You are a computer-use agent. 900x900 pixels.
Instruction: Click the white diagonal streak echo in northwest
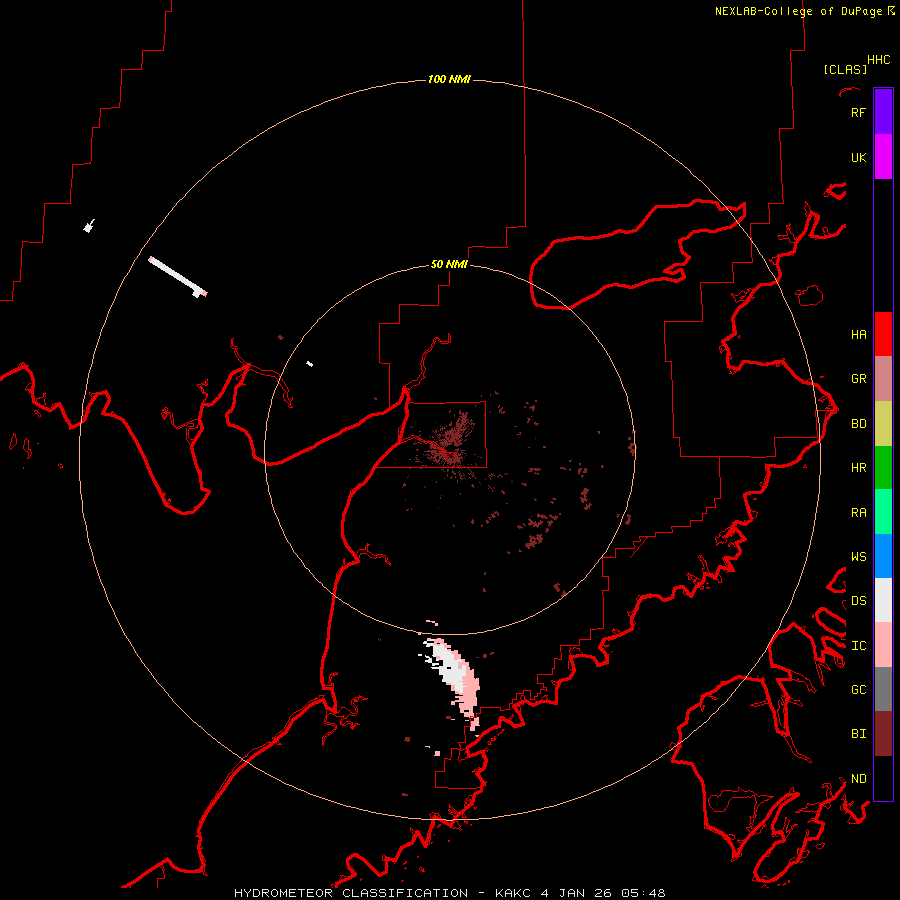tap(177, 276)
